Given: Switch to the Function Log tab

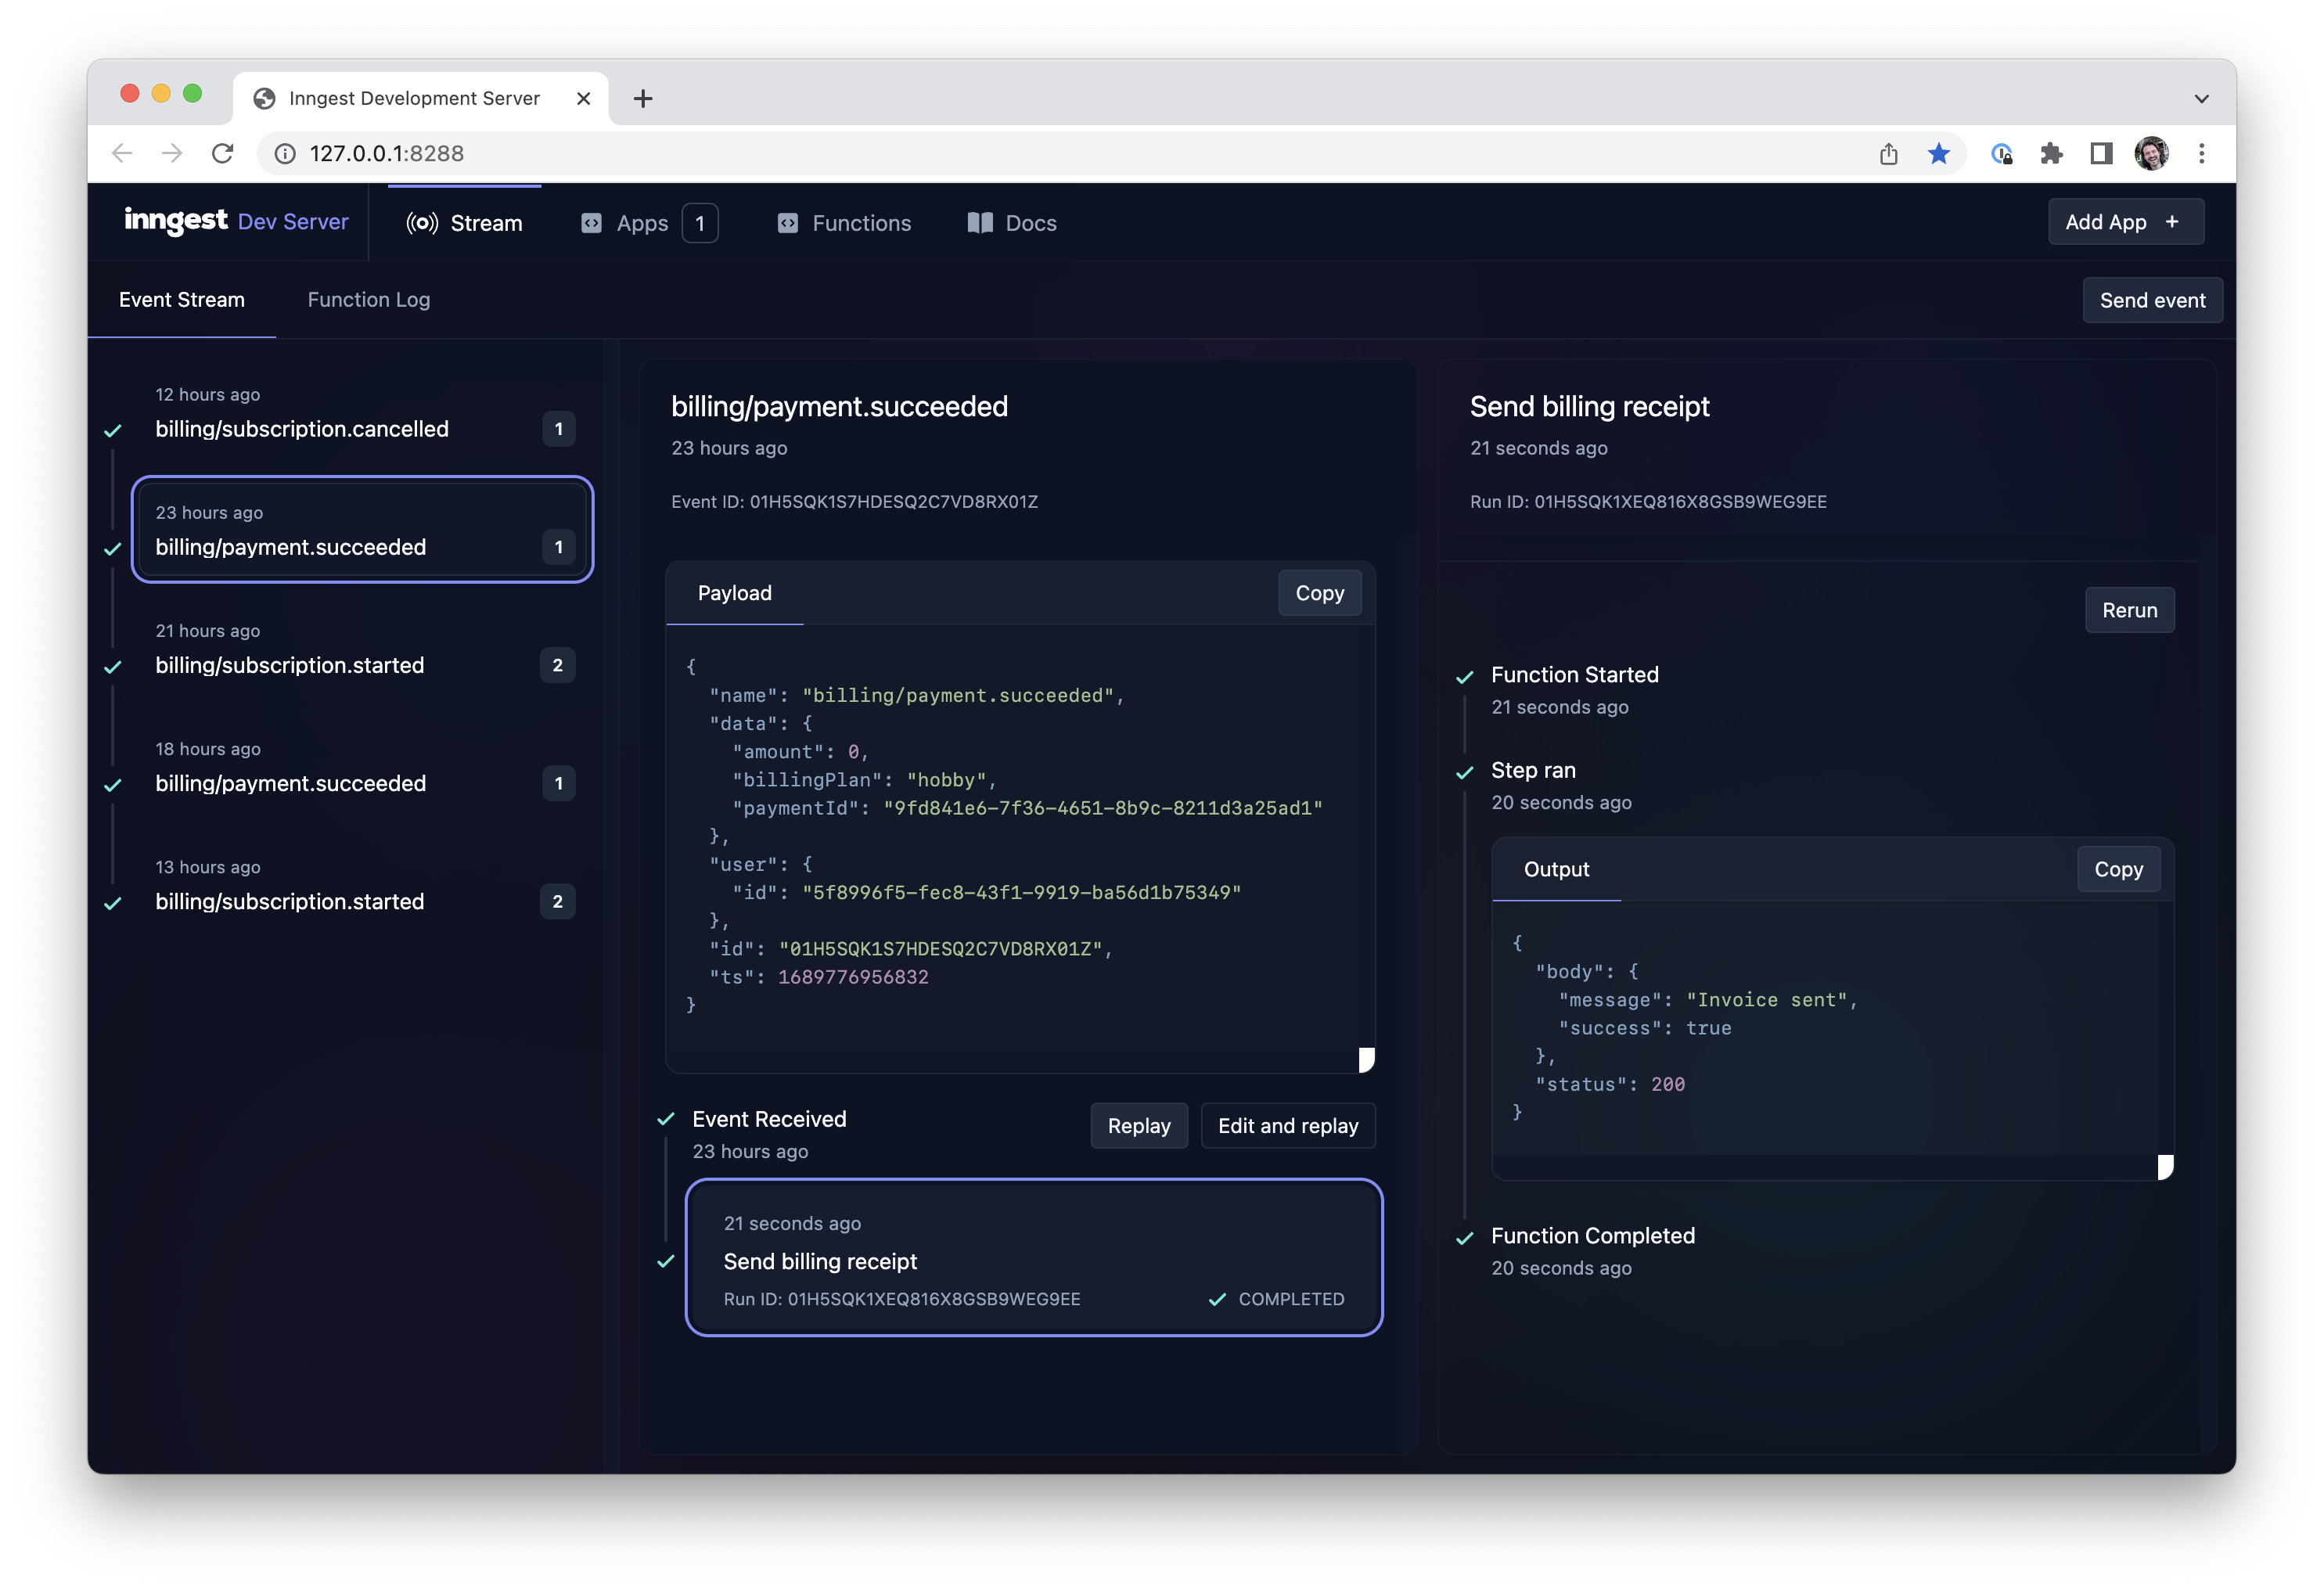Looking at the screenshot, I should point(368,299).
